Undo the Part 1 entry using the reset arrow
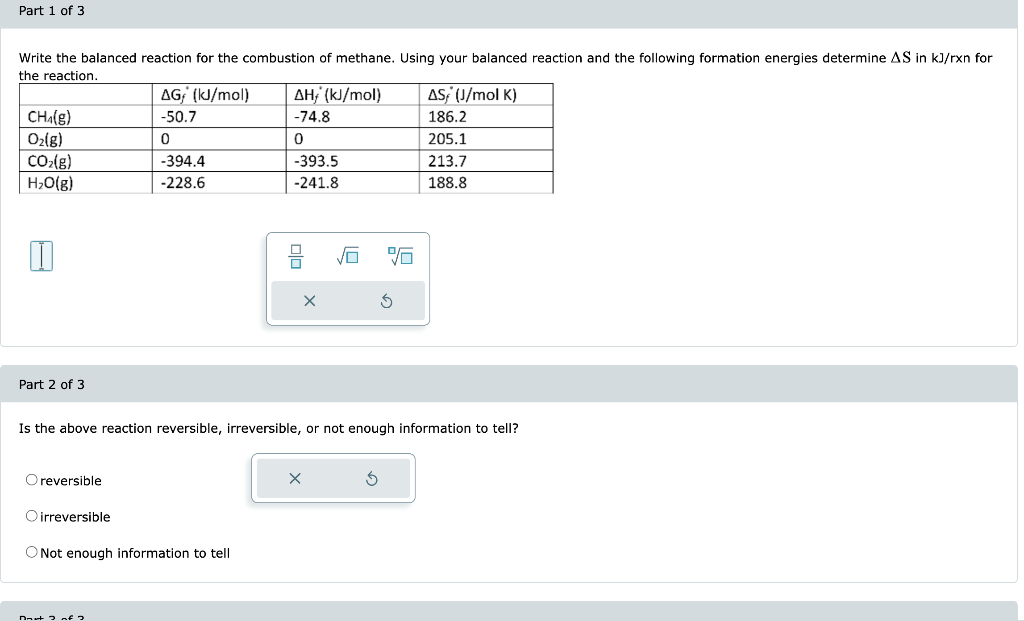The height and width of the screenshot is (621, 1024). [385, 300]
